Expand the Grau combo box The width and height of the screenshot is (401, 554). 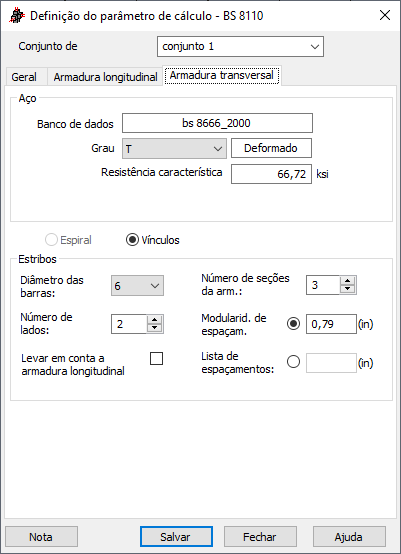coord(174,148)
